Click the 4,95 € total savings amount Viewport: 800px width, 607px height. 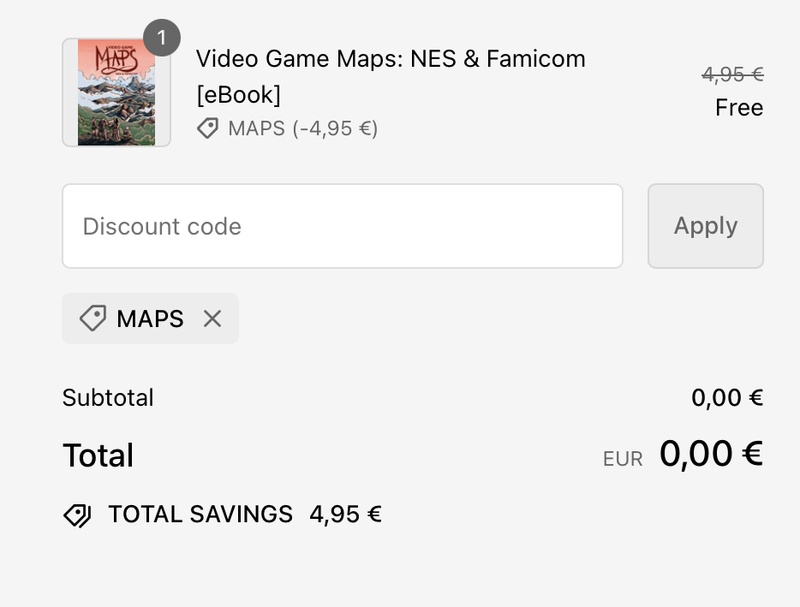[345, 515]
